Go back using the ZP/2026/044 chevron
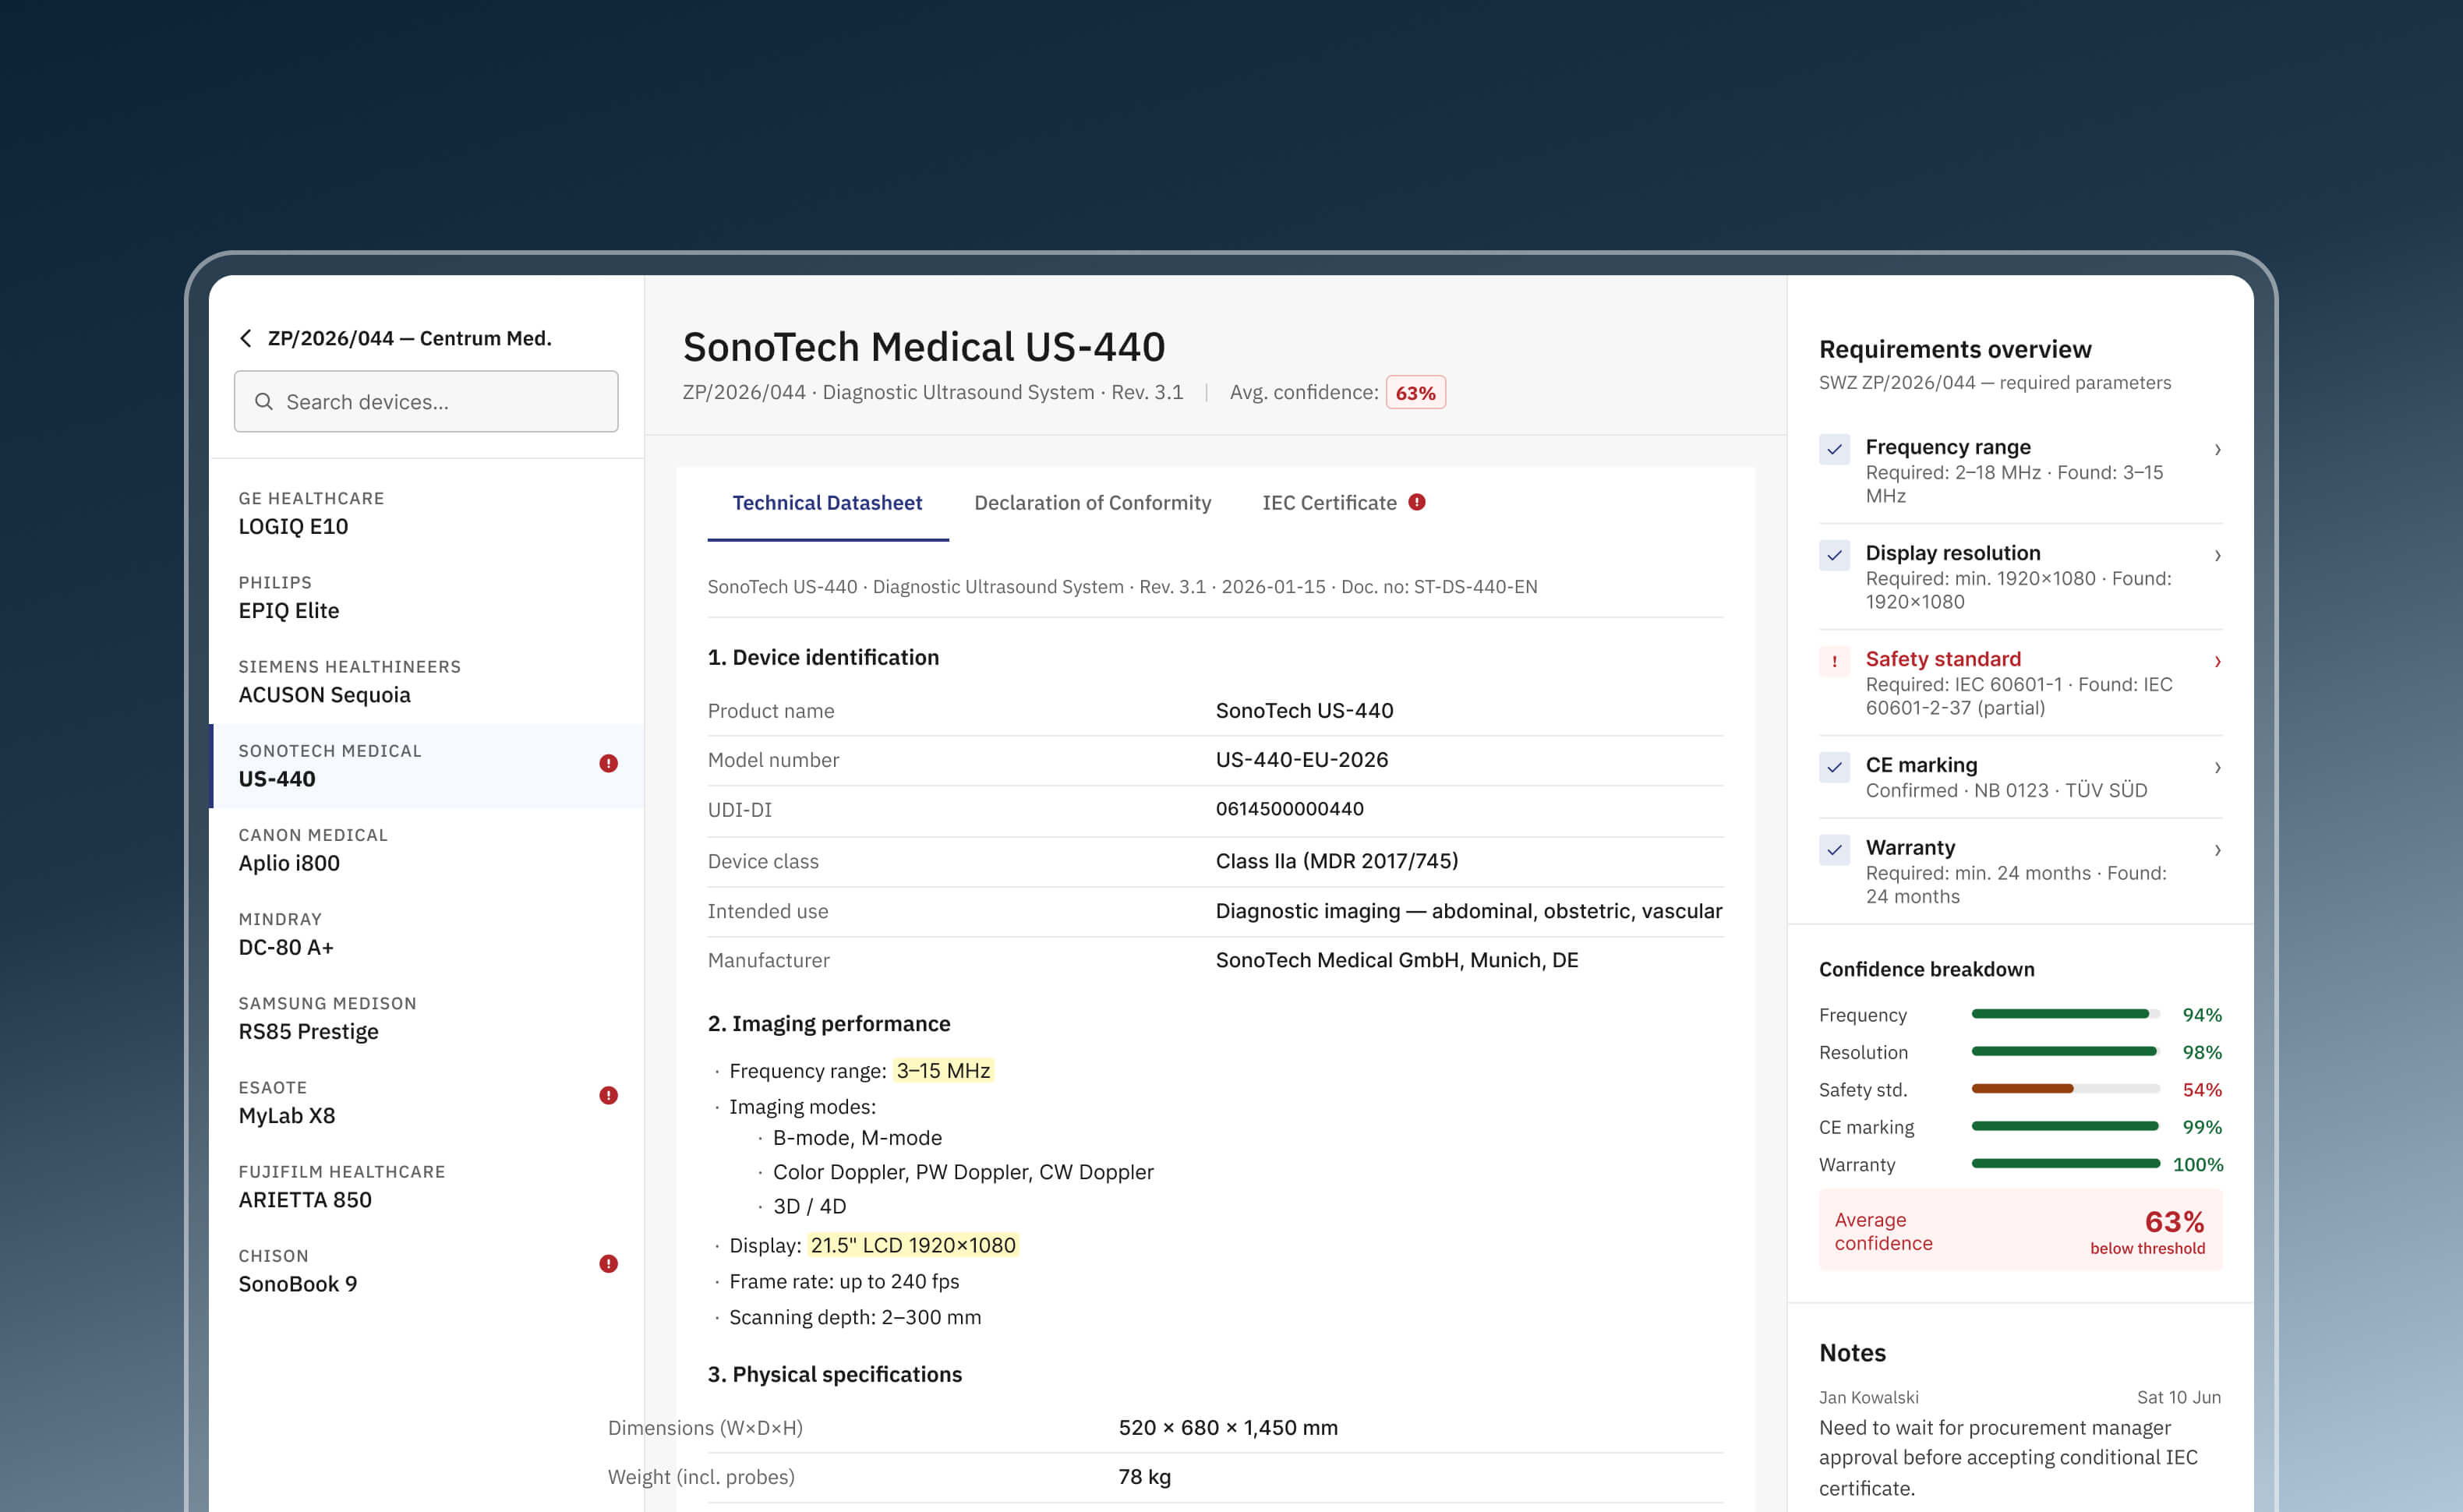This screenshot has height=1512, width=2463. [246, 339]
